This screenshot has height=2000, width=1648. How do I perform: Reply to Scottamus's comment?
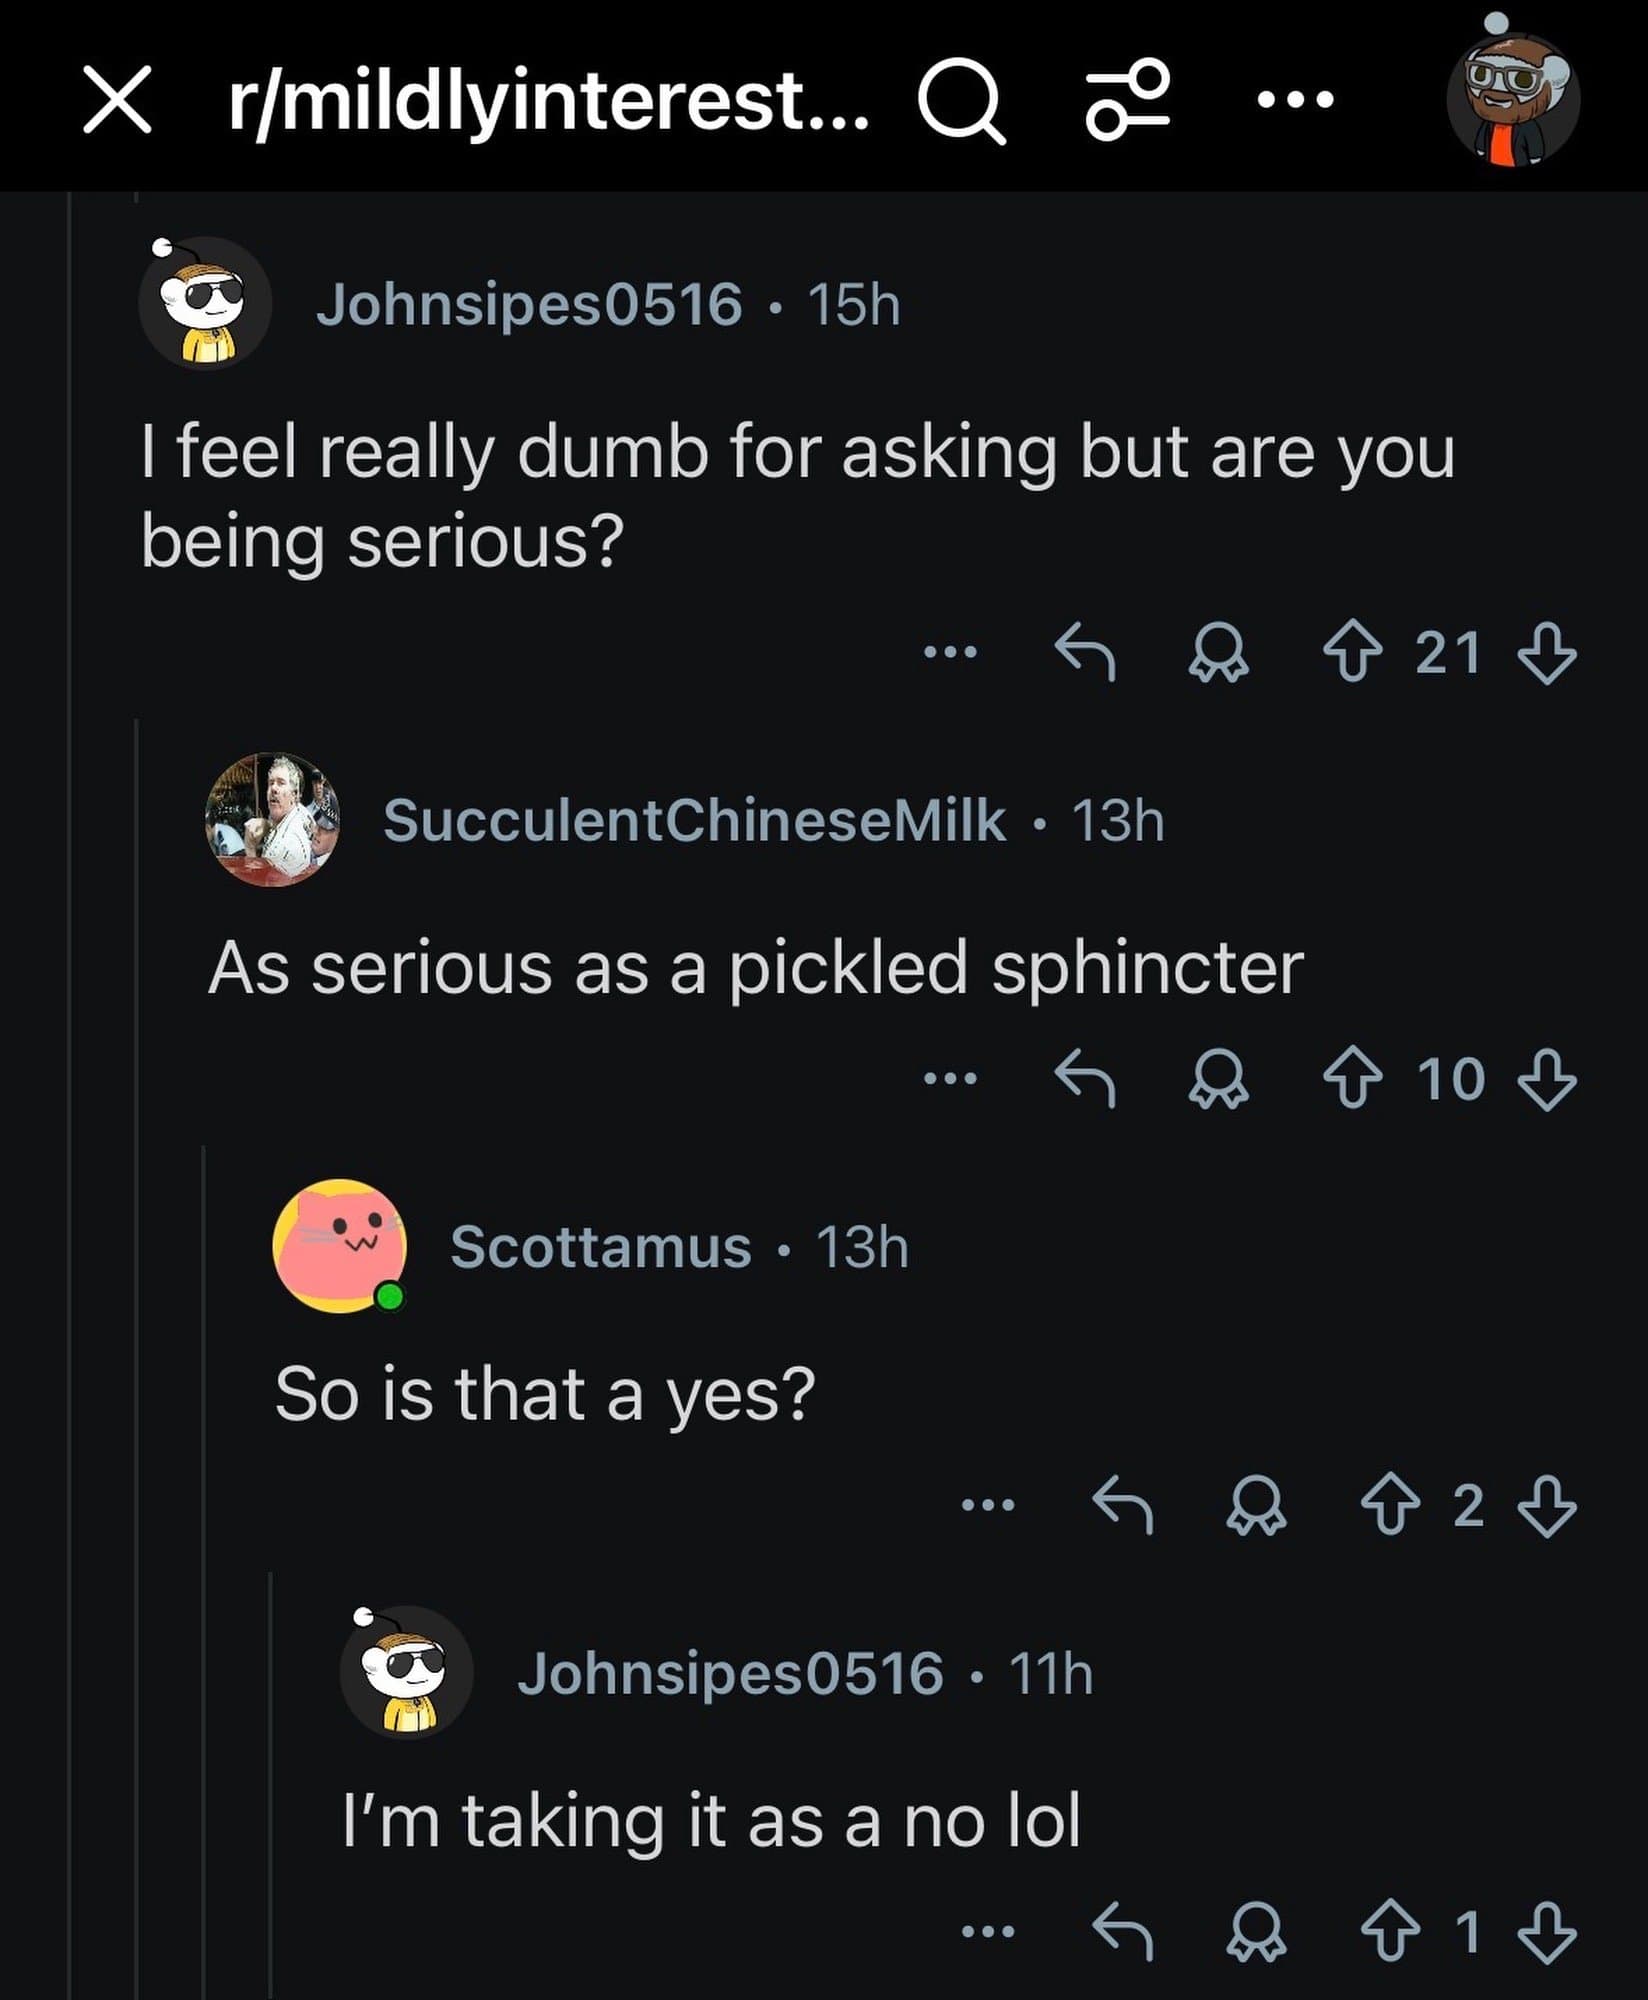(x=1122, y=1505)
